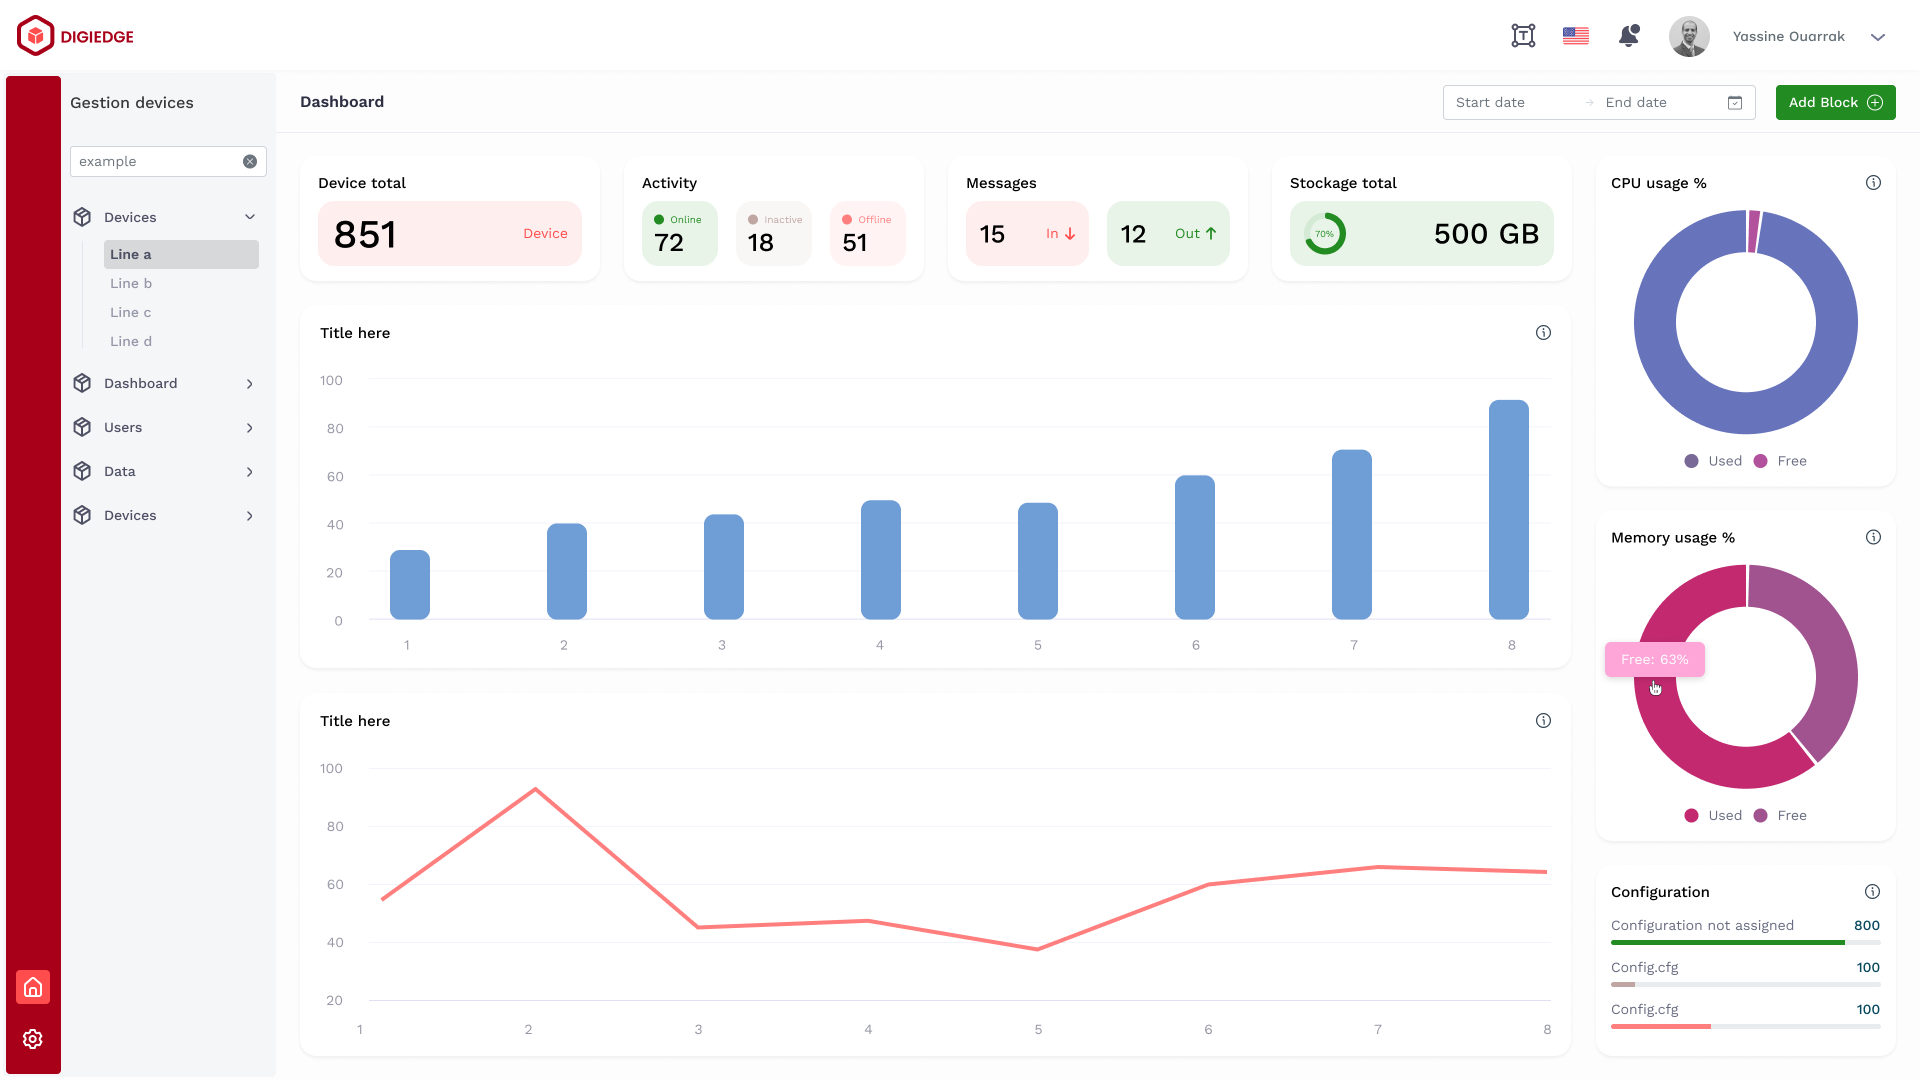Open settings gear in red sidebar

pyautogui.click(x=33, y=1039)
